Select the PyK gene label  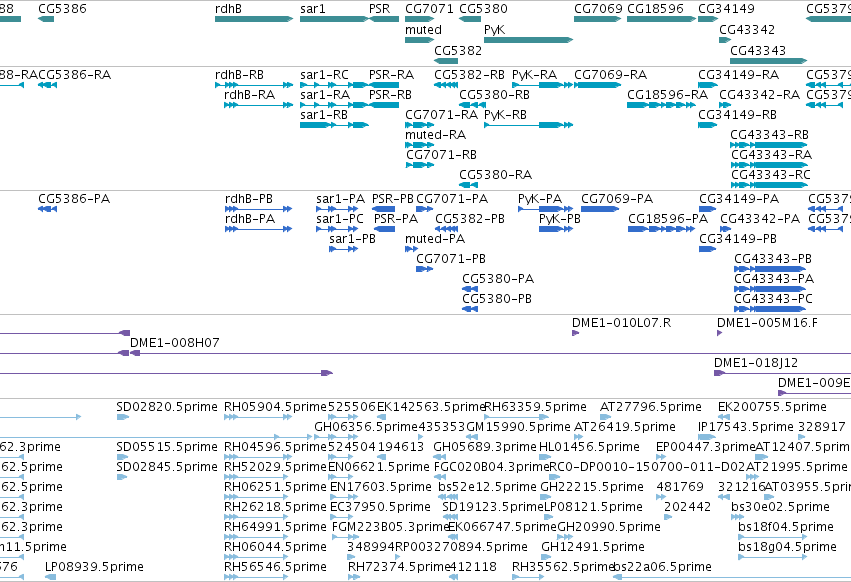pos(494,30)
